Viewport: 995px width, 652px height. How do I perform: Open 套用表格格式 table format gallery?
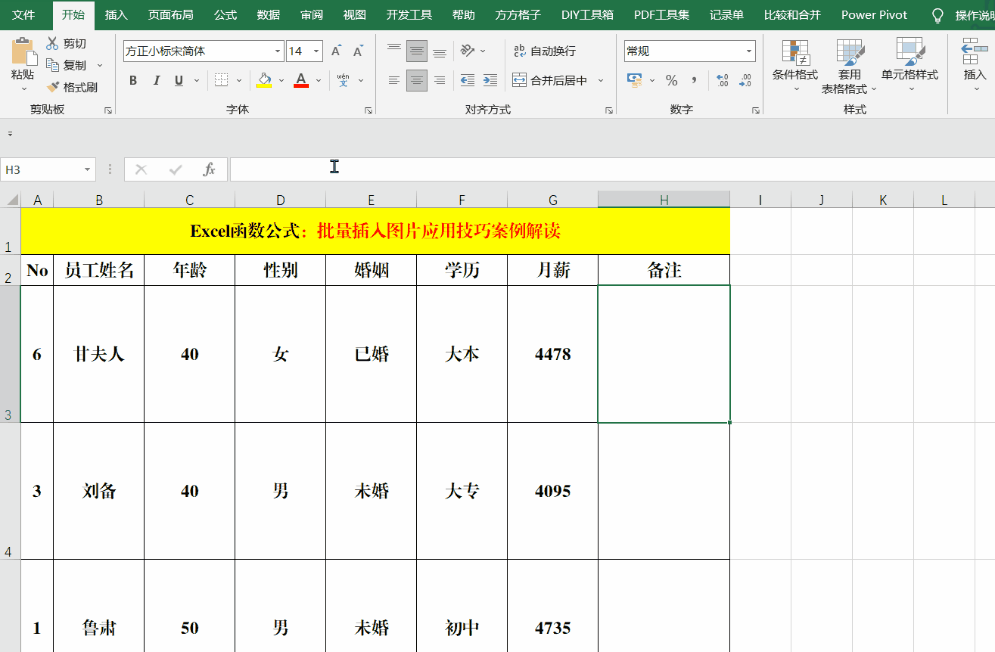pos(849,65)
